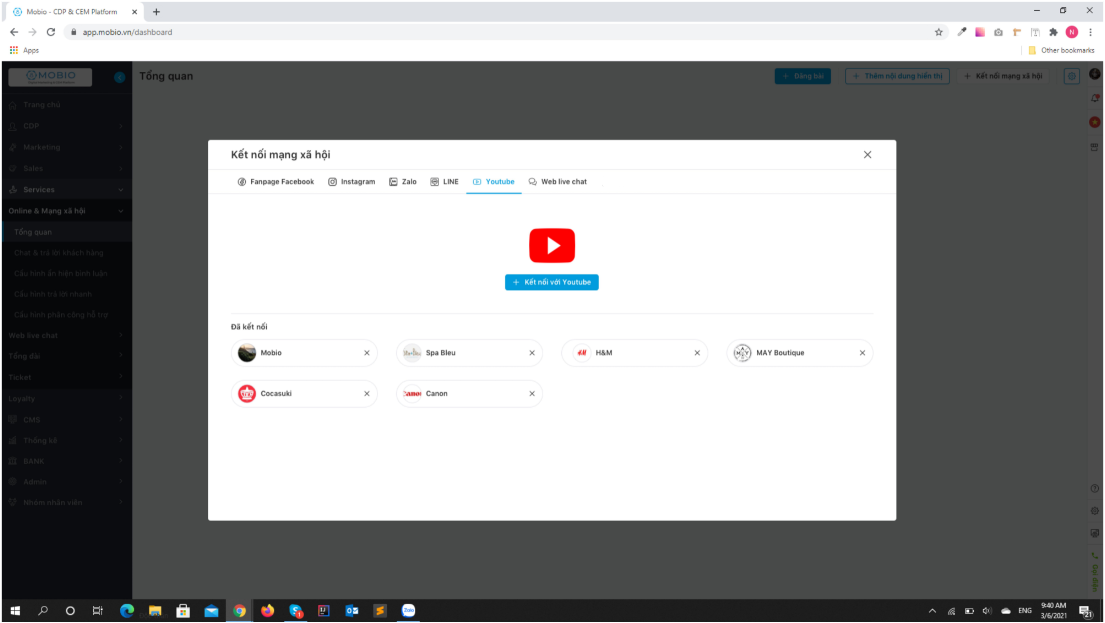Open Windows Start menu

click(15, 611)
